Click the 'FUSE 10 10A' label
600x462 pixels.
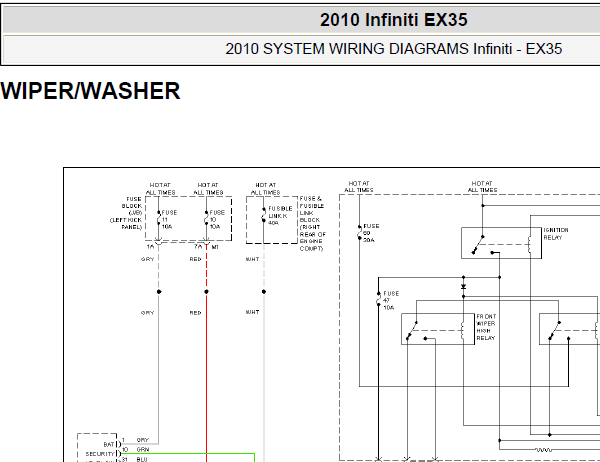pyautogui.click(x=217, y=219)
